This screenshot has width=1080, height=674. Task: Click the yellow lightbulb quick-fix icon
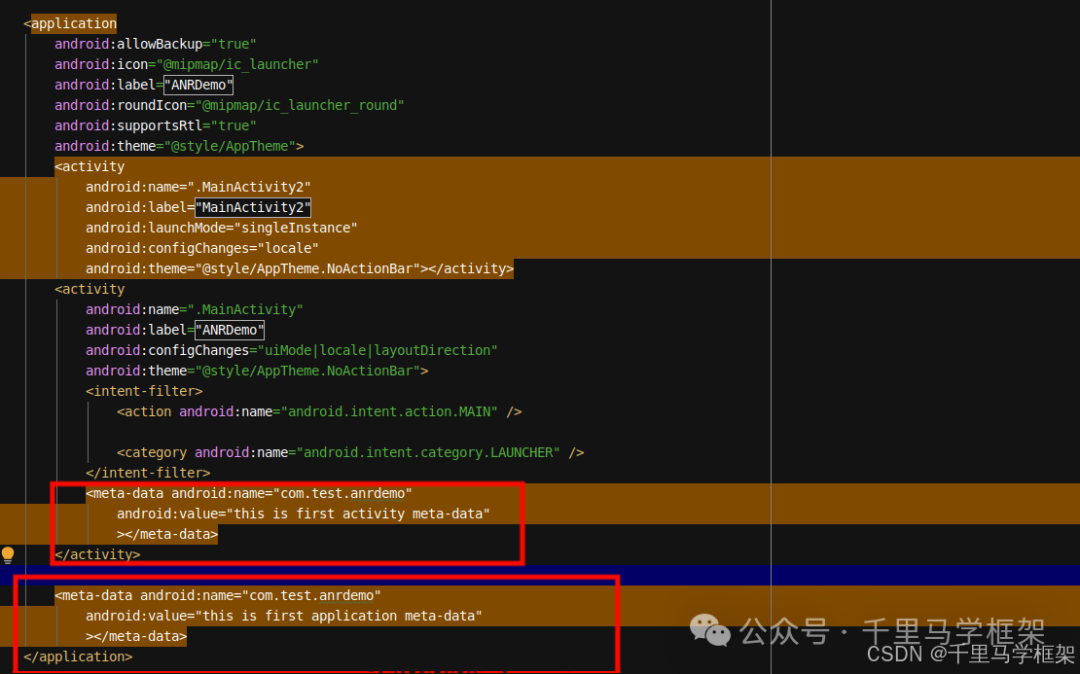click(x=8, y=554)
